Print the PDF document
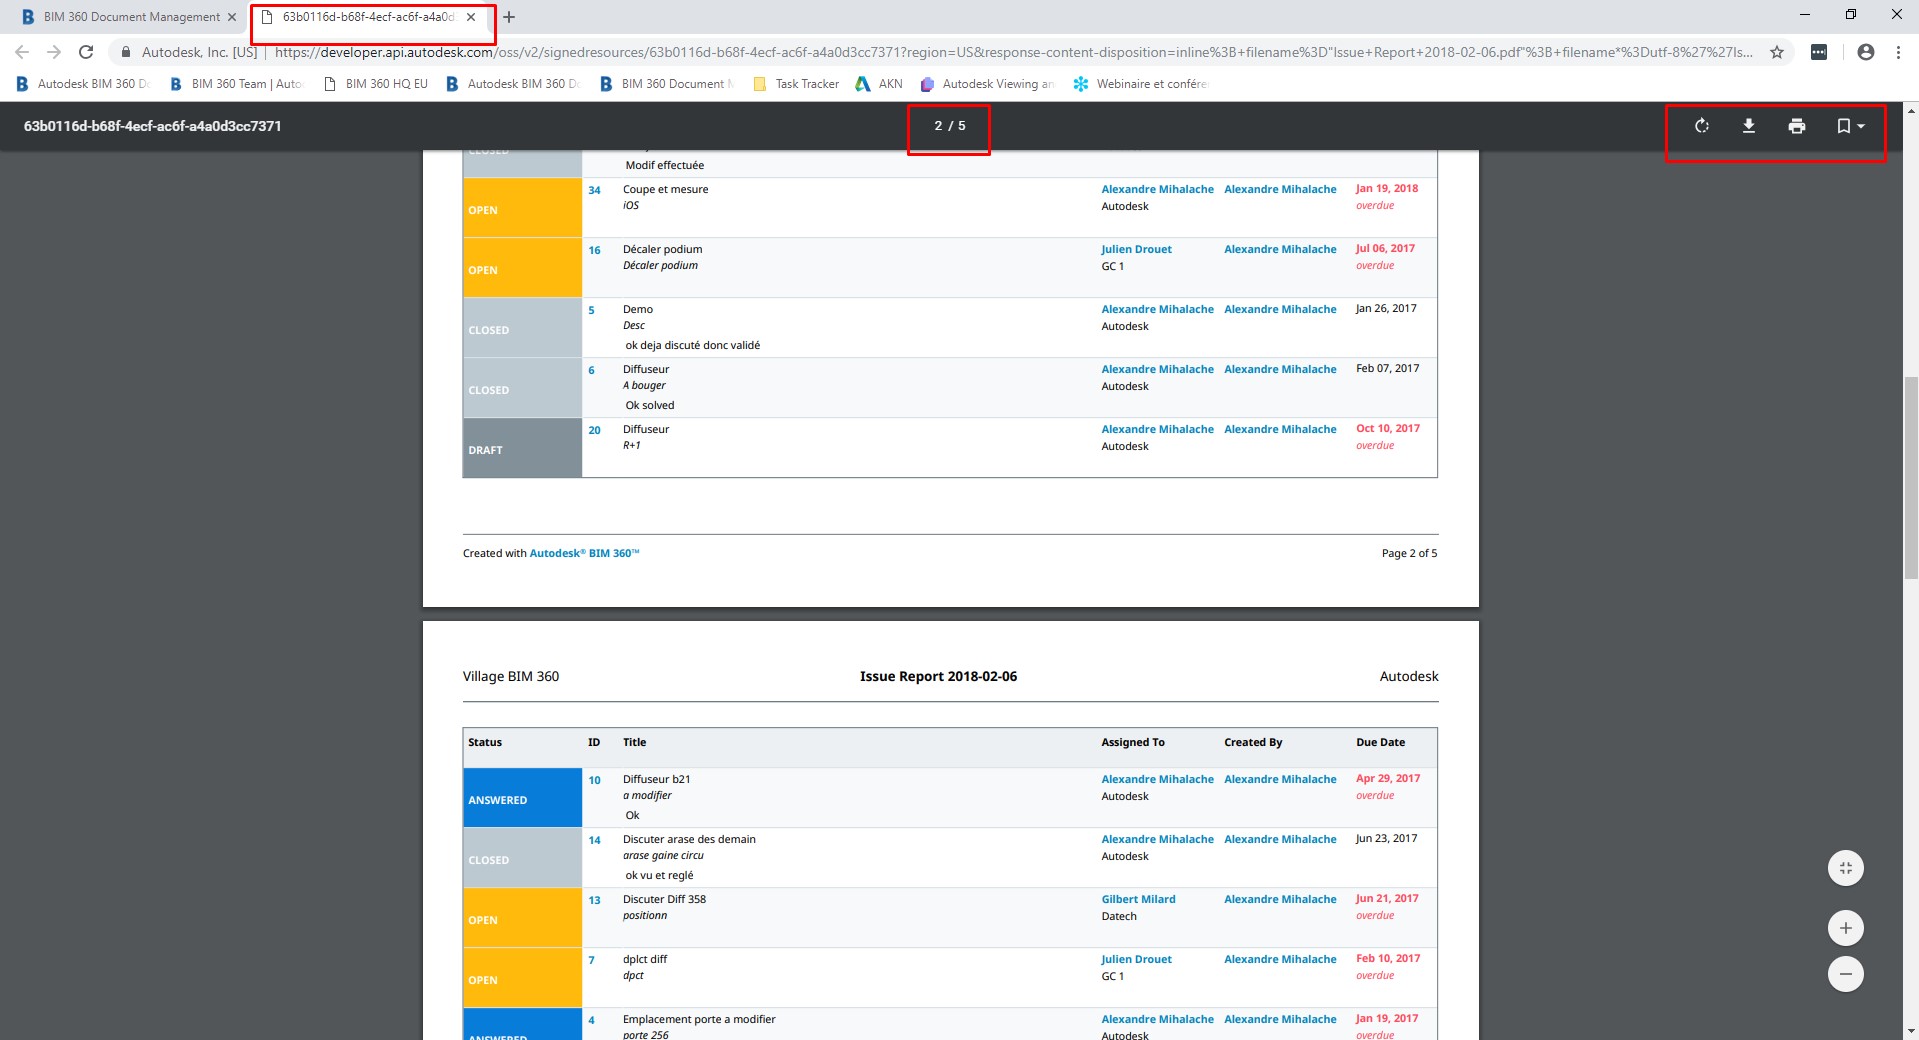The image size is (1919, 1040). click(1796, 126)
